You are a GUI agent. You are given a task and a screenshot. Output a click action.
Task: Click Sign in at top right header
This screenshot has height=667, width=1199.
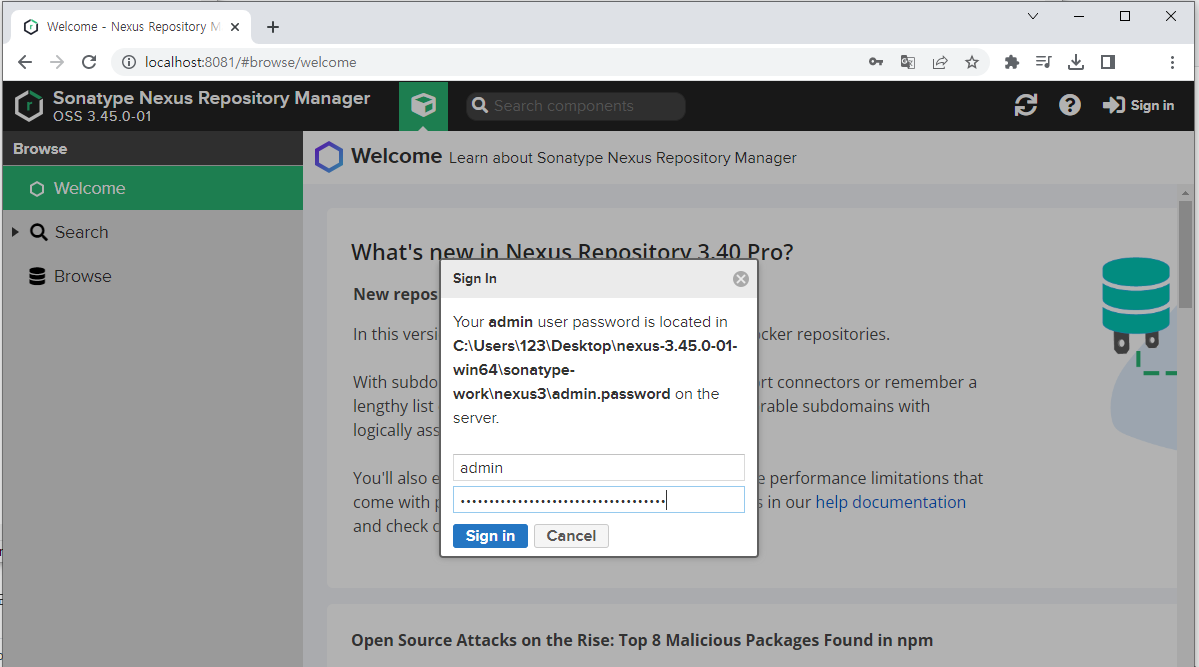(x=1138, y=105)
